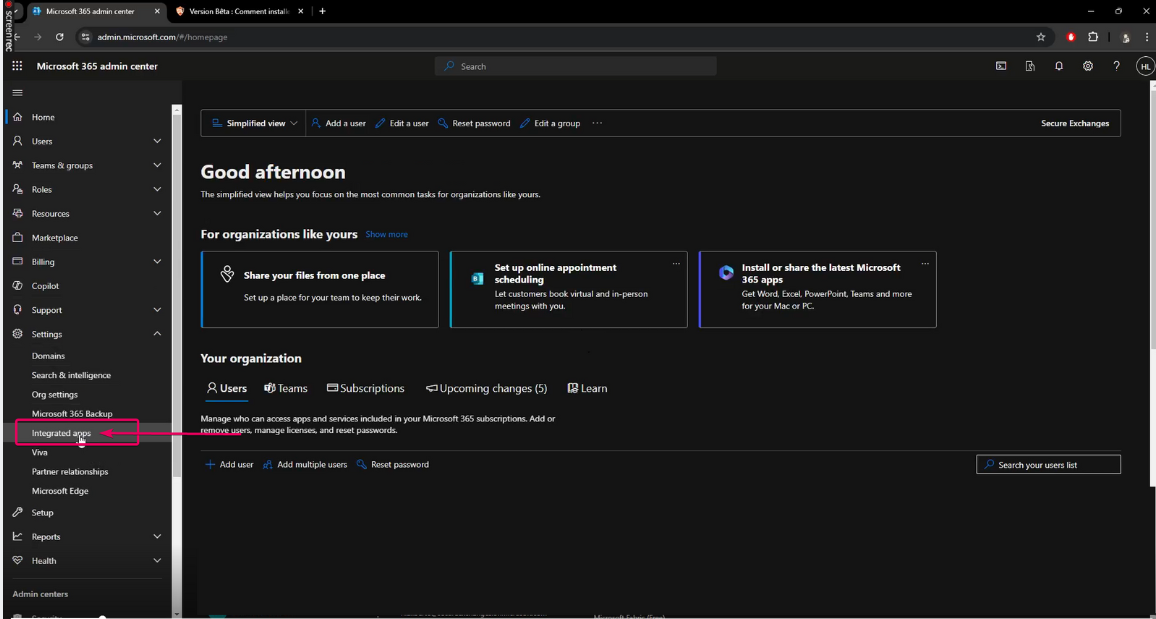Viewport: 1156px width, 619px height.
Task: Collapse the navigation menu hamburger icon
Action: [x=17, y=92]
